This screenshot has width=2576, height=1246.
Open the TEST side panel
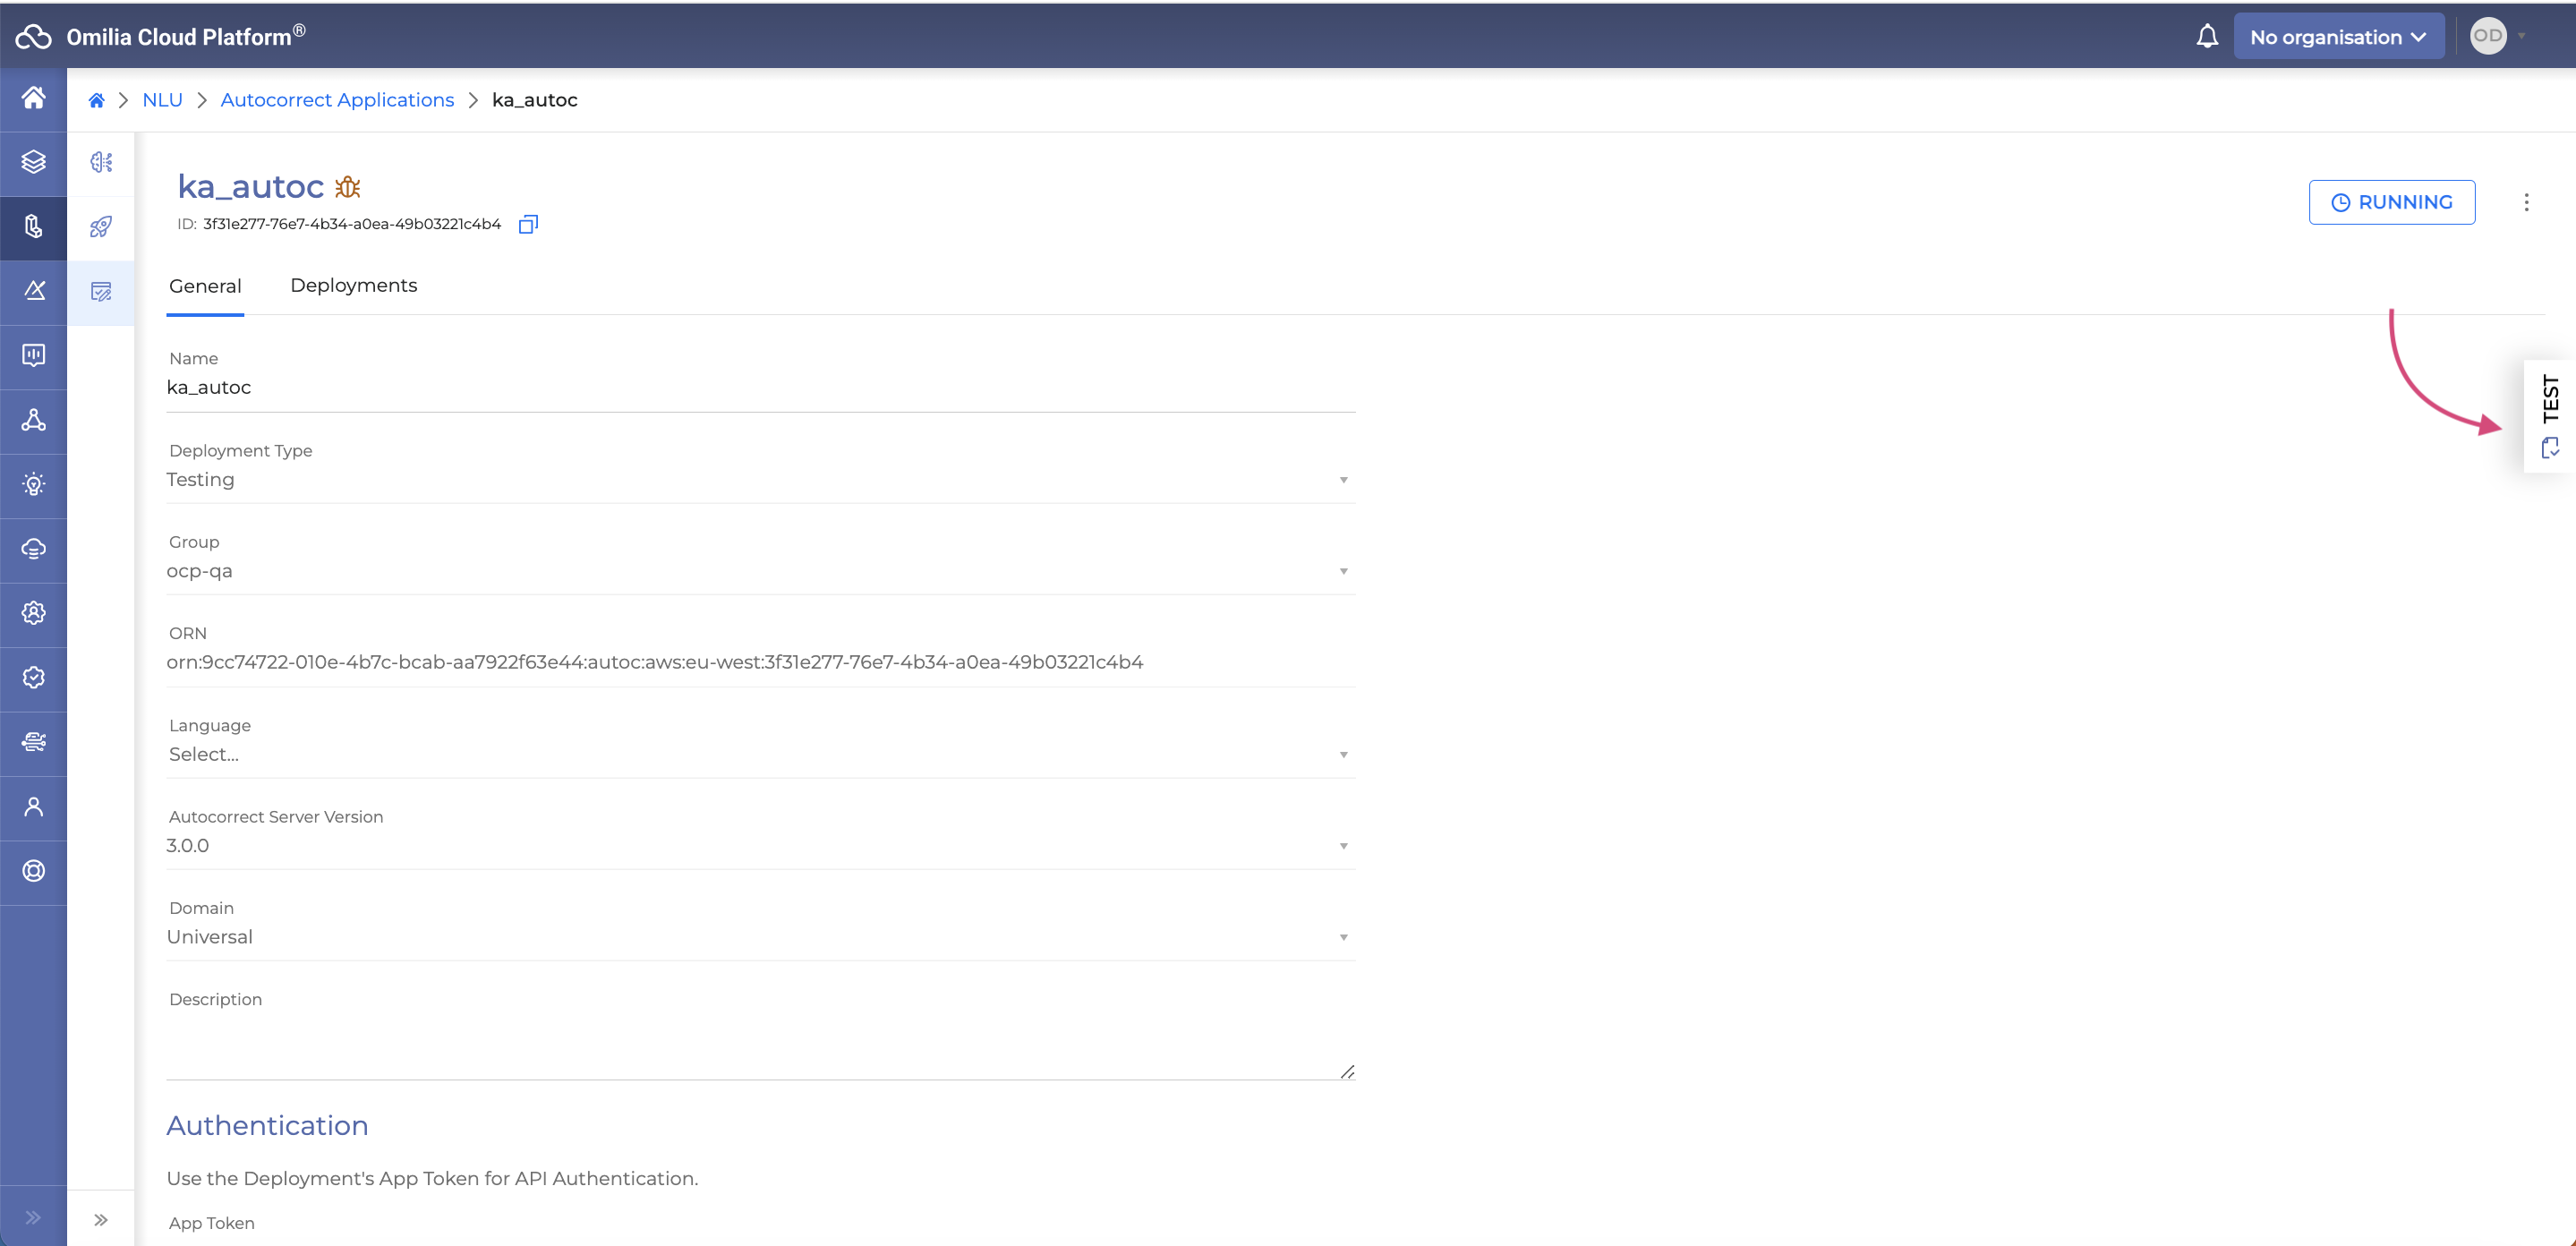click(x=2550, y=416)
